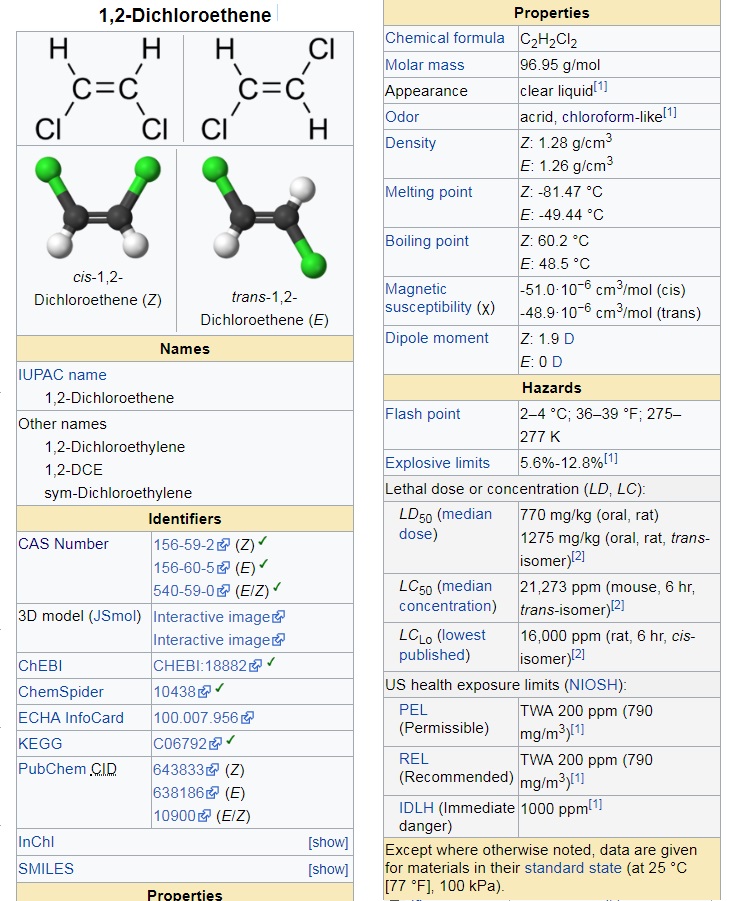The width and height of the screenshot is (731, 901).
Task: Follow the standard state link
Action: (x=573, y=868)
